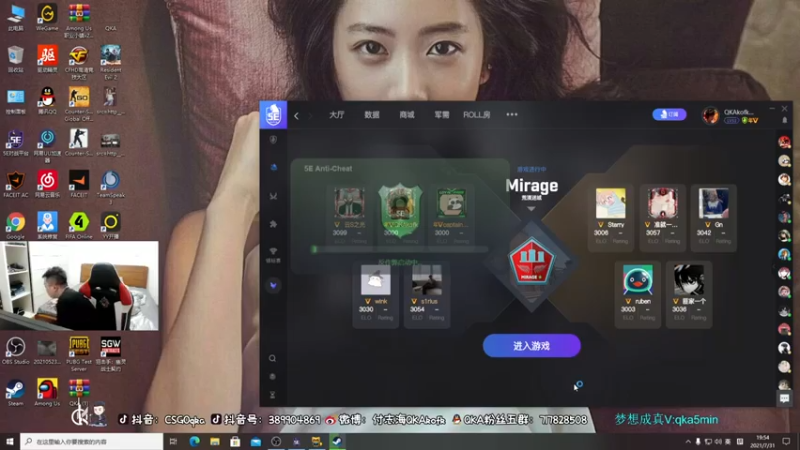The image size is (800, 450).
Task: Click the search magnifier in 5E sidebar
Action: (272, 358)
